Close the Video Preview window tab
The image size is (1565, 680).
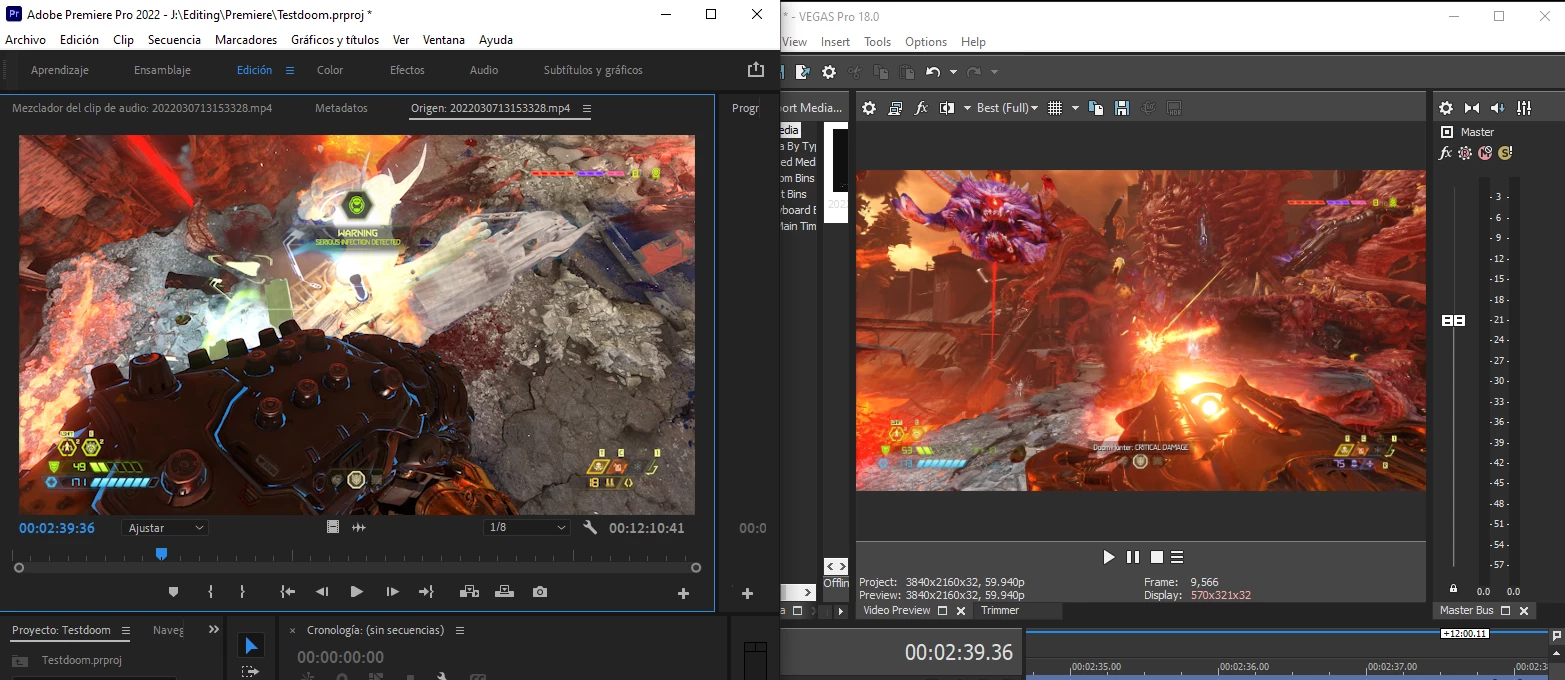click(961, 611)
